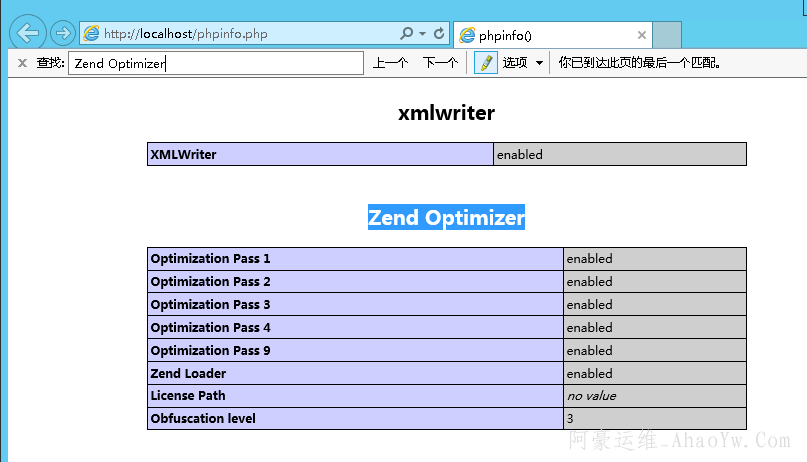Find previous match with 上一个 button
Screen dimensions: 807x462
pyautogui.click(x=390, y=63)
